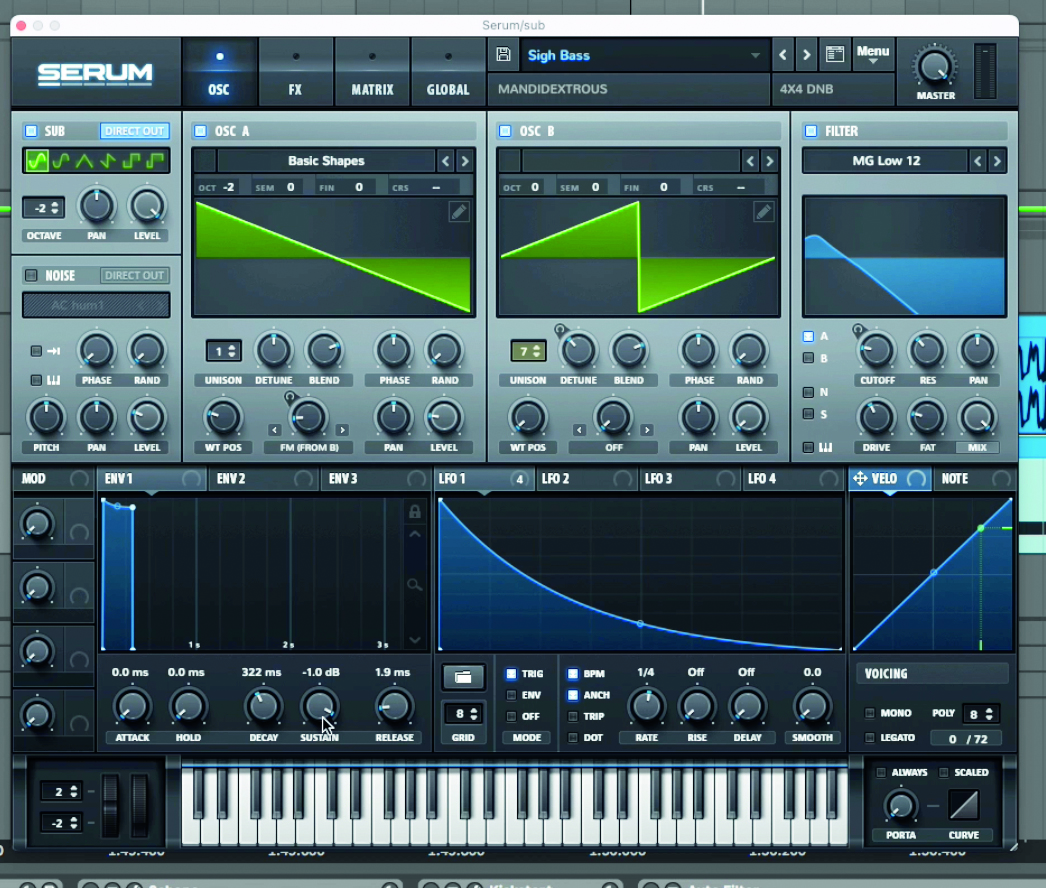Screen dimensions: 1046x888
Task: Adjust OSC A unison voices stepper
Action: [x=223, y=351]
